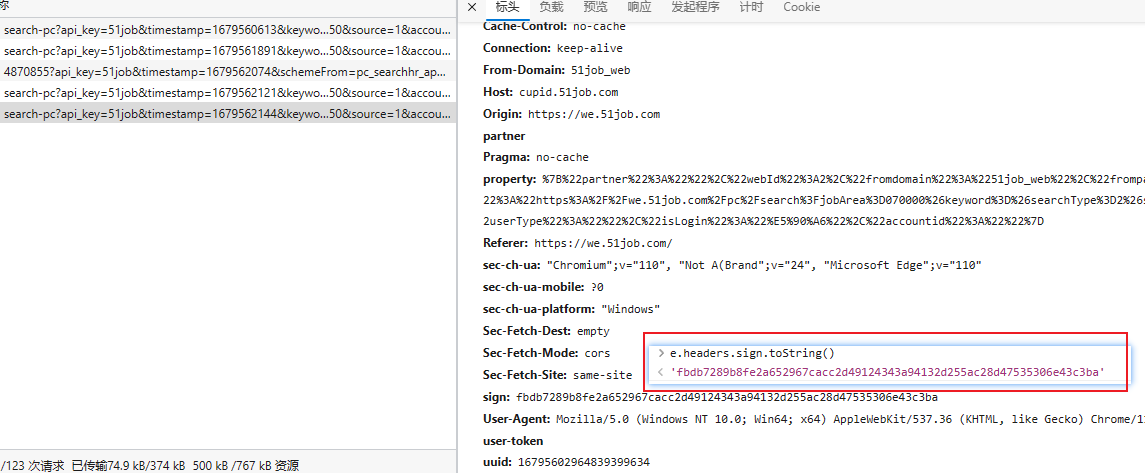This screenshot has width=1145, height=473.
Task: Close the request details panel
Action: tap(472, 7)
